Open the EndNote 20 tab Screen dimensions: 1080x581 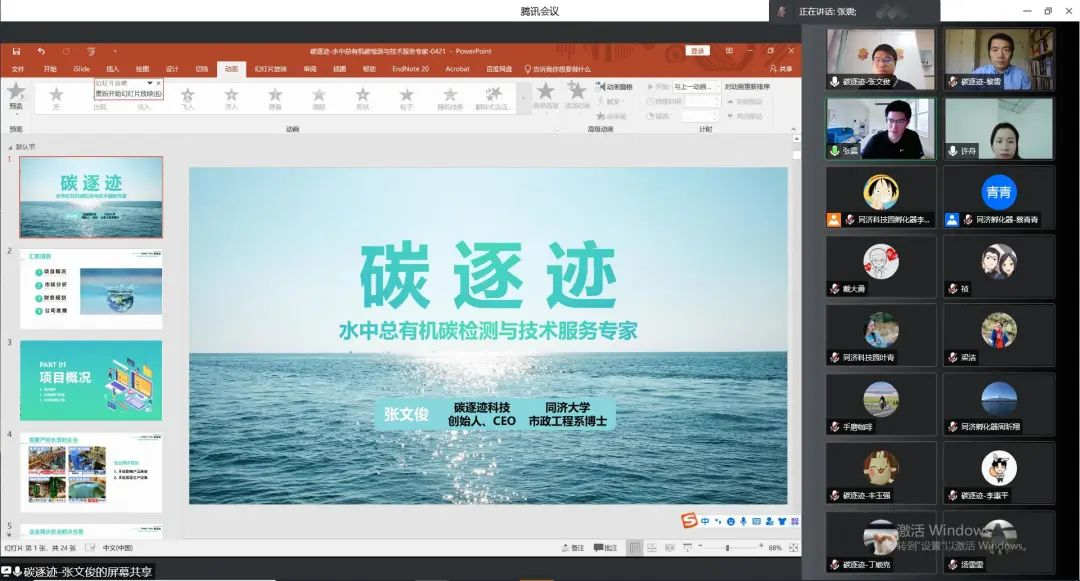411,69
